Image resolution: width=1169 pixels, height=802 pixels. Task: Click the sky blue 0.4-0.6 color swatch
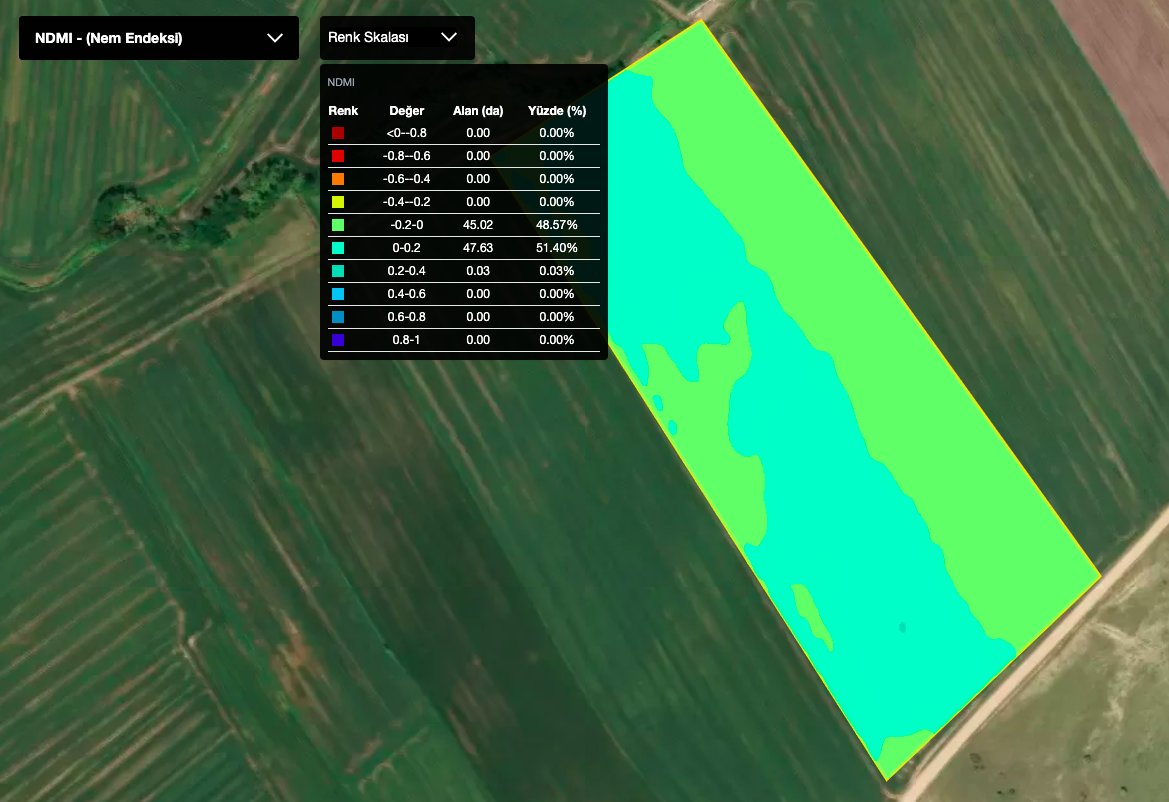[338, 294]
